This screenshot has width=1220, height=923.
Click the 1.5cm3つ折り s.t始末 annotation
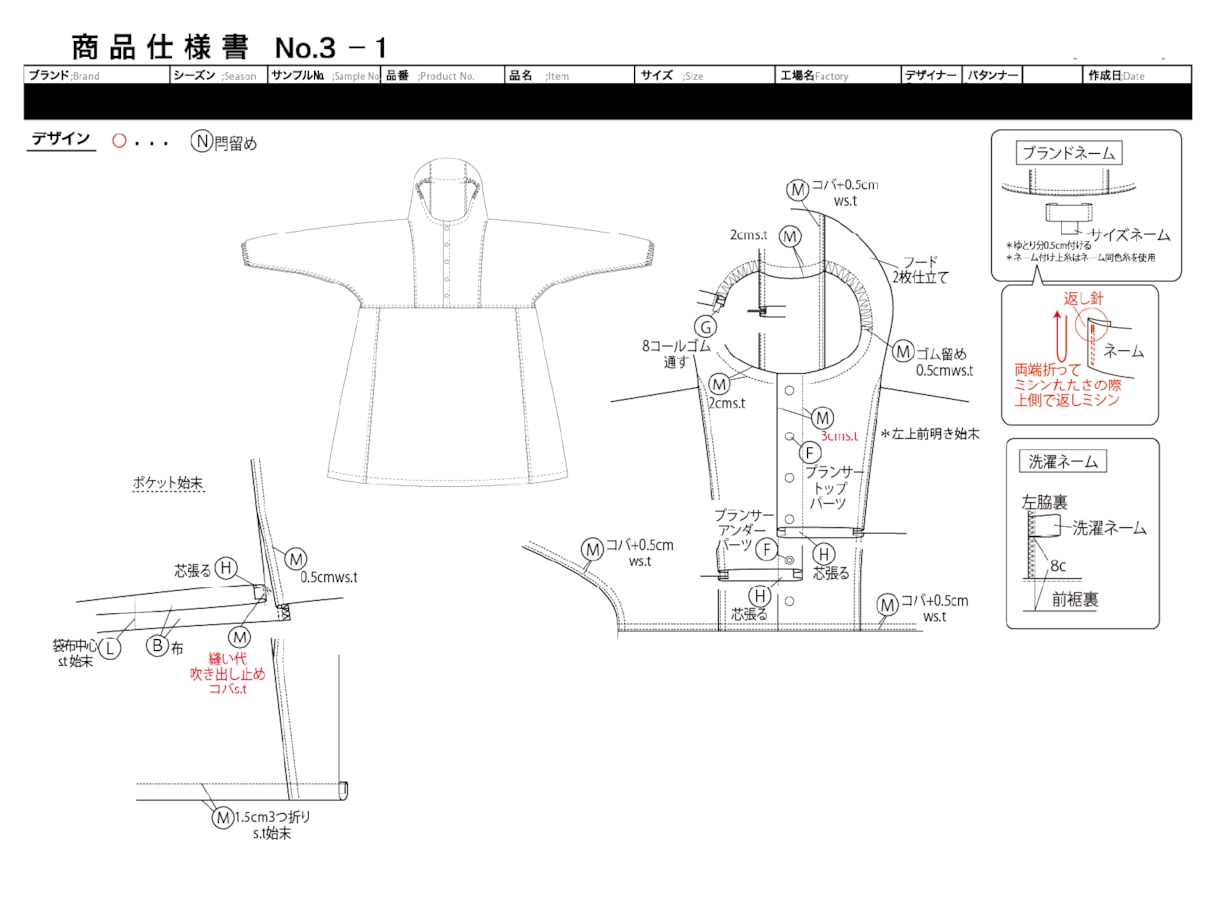pos(272,824)
